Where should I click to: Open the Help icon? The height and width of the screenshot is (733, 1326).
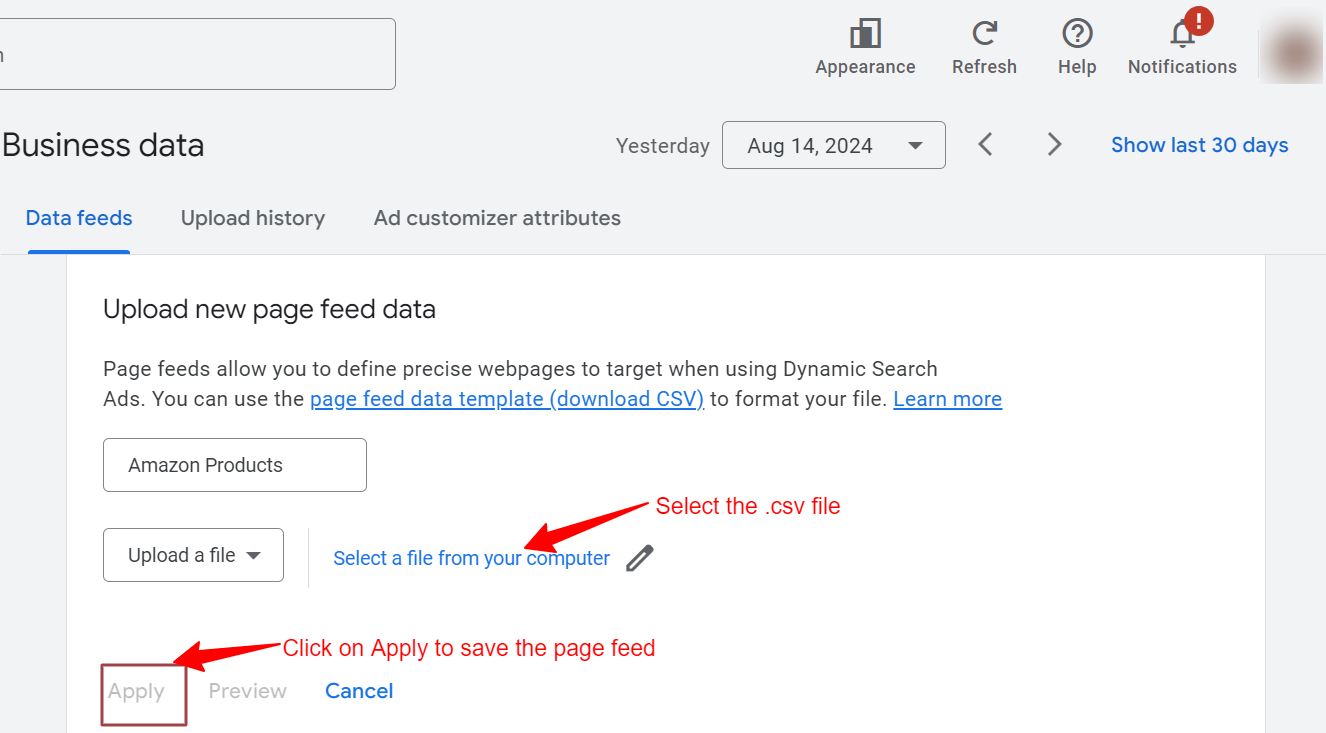pyautogui.click(x=1077, y=33)
